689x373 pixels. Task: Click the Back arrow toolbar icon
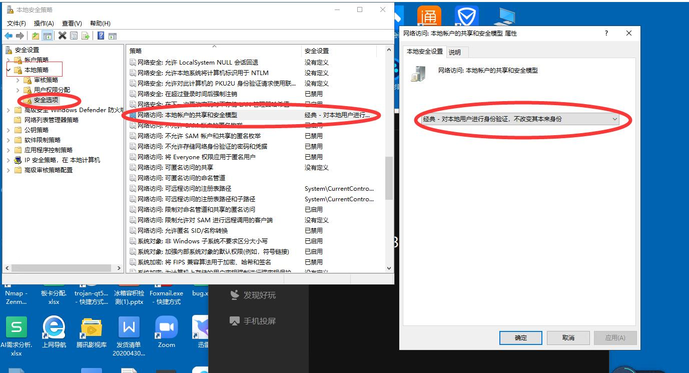[8, 36]
